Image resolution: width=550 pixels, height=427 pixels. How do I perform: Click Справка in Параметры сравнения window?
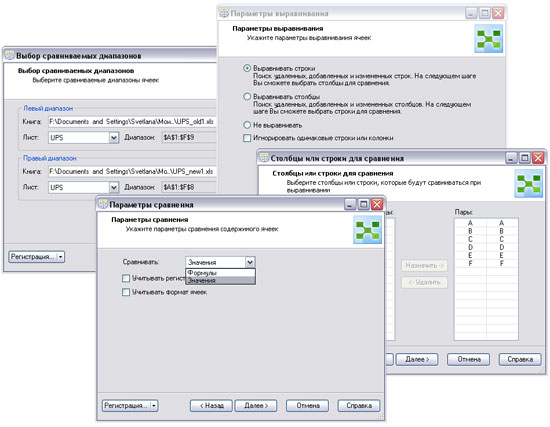point(359,406)
